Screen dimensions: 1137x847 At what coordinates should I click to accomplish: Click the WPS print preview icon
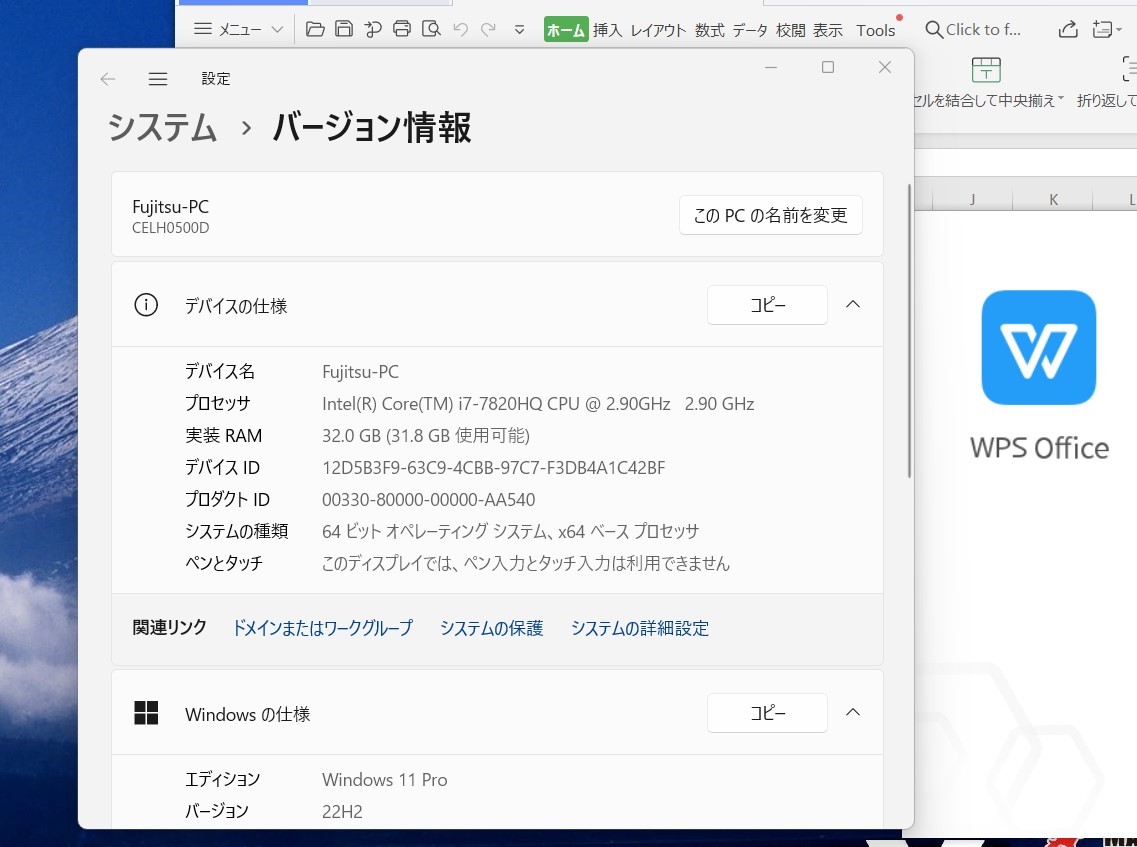(431, 29)
